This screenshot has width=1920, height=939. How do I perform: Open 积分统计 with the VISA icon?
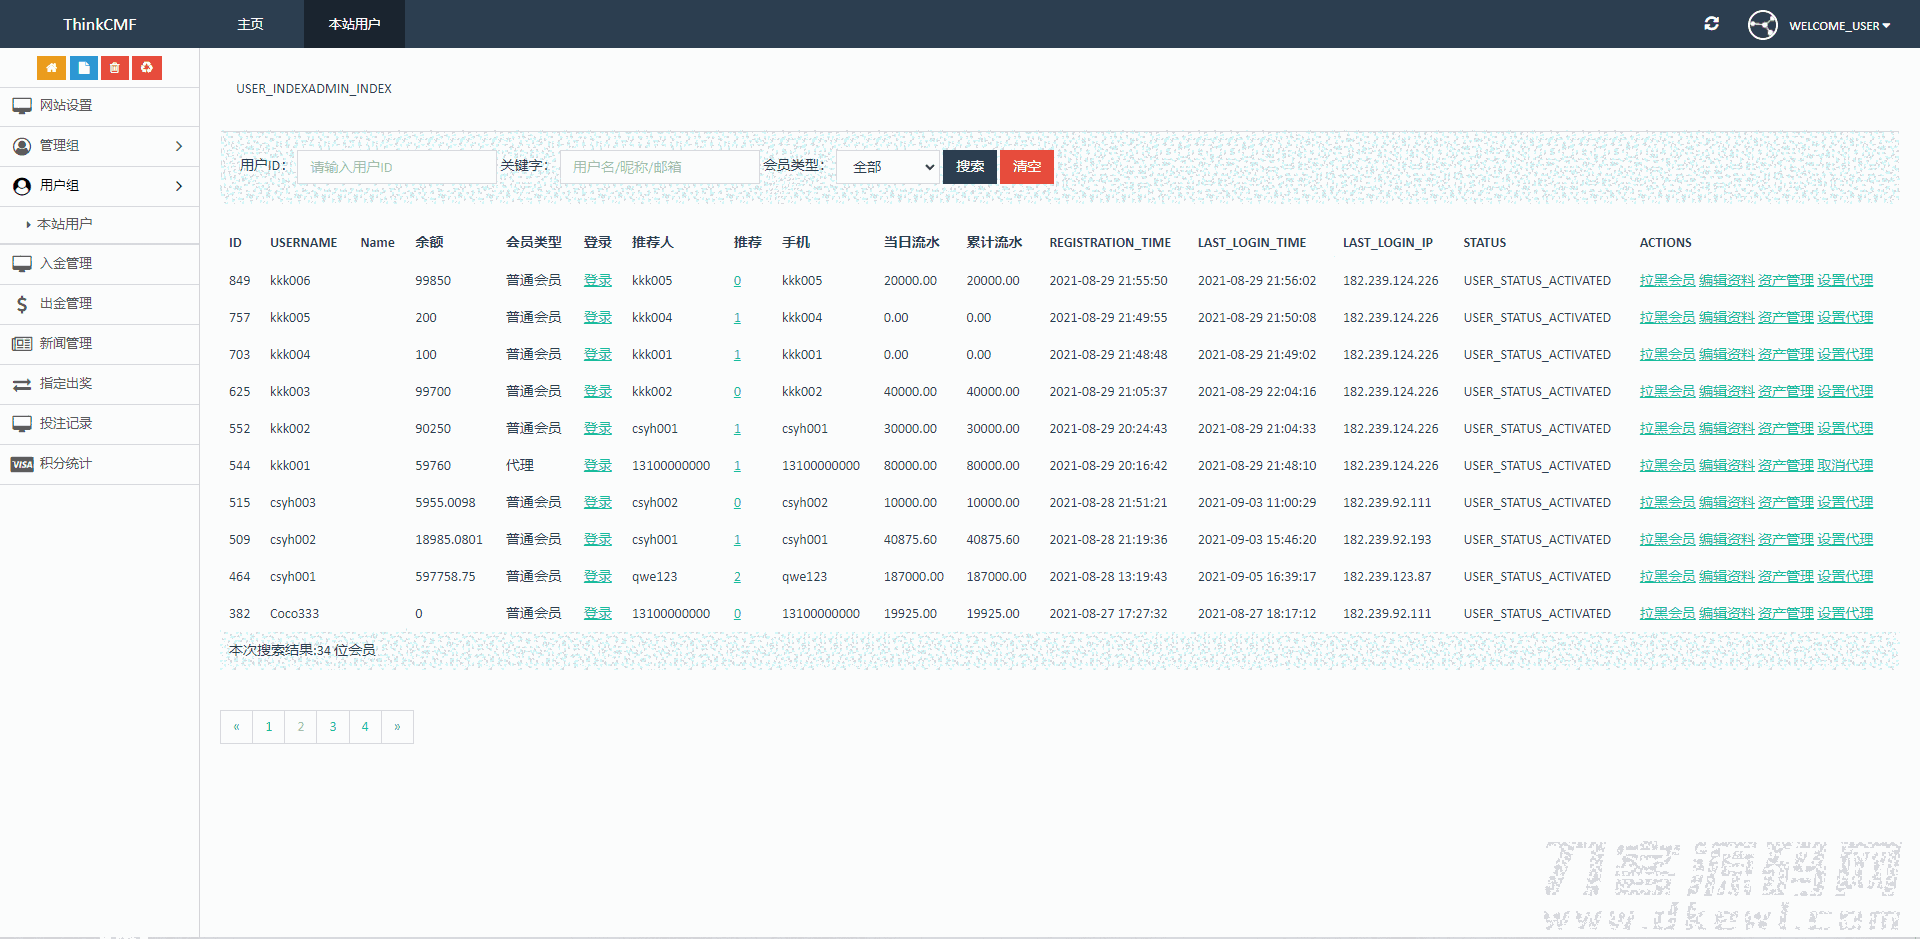66,464
